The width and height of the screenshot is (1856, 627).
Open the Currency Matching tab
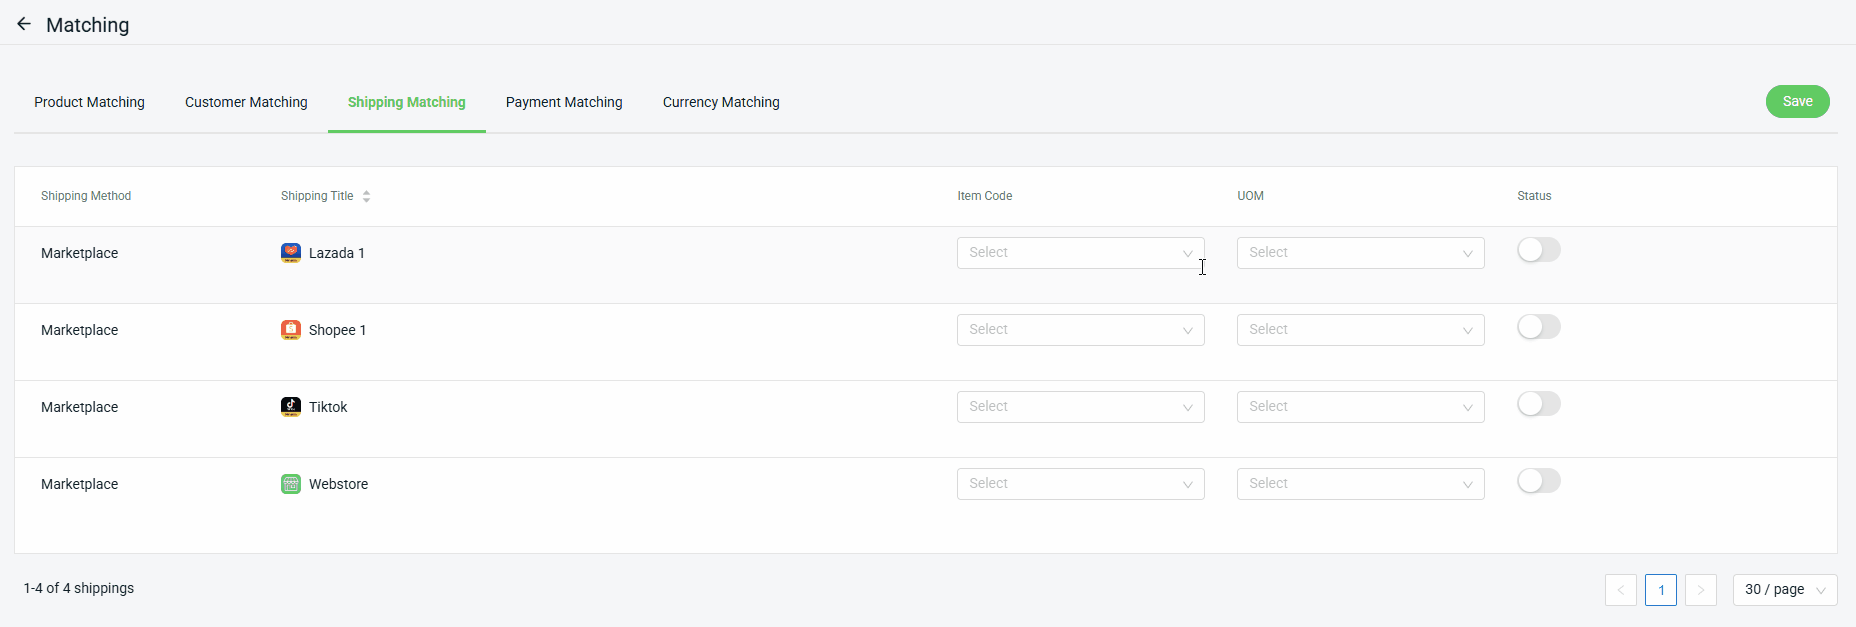(721, 102)
